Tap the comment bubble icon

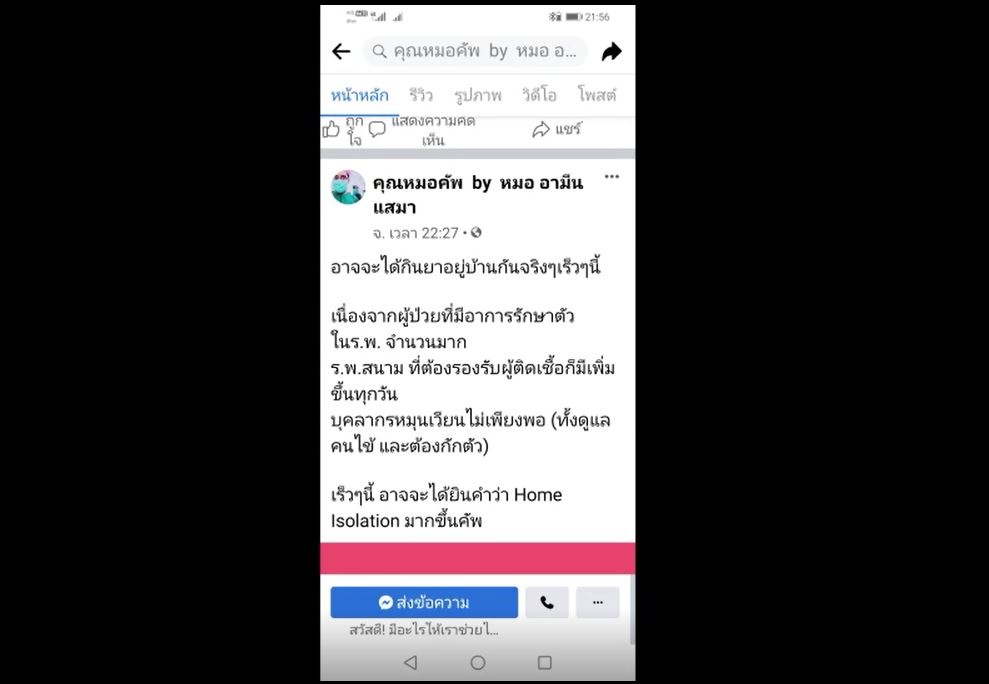pyautogui.click(x=377, y=130)
